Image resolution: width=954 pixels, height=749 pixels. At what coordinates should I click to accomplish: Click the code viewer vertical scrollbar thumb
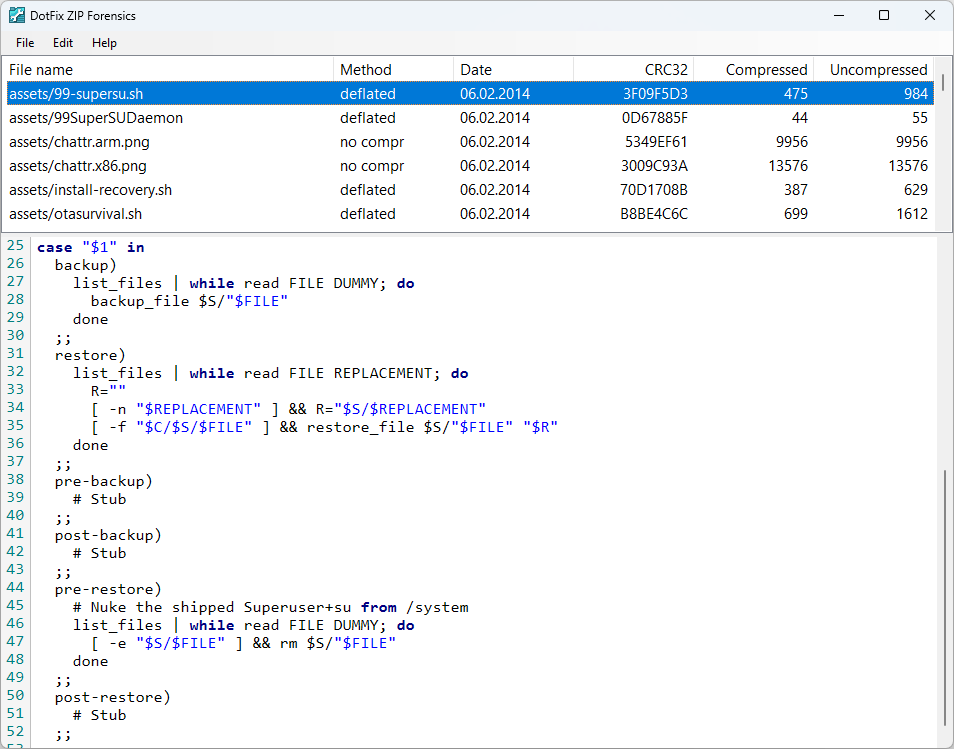point(945,597)
